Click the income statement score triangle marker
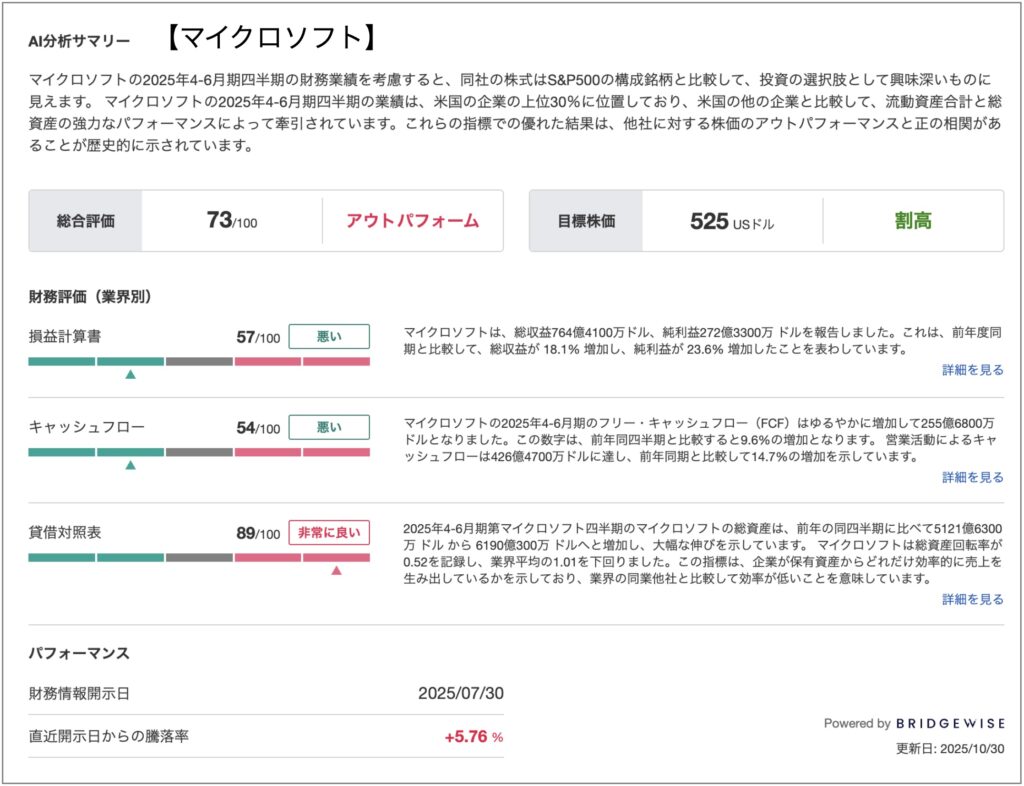1024x786 pixels. (130, 374)
